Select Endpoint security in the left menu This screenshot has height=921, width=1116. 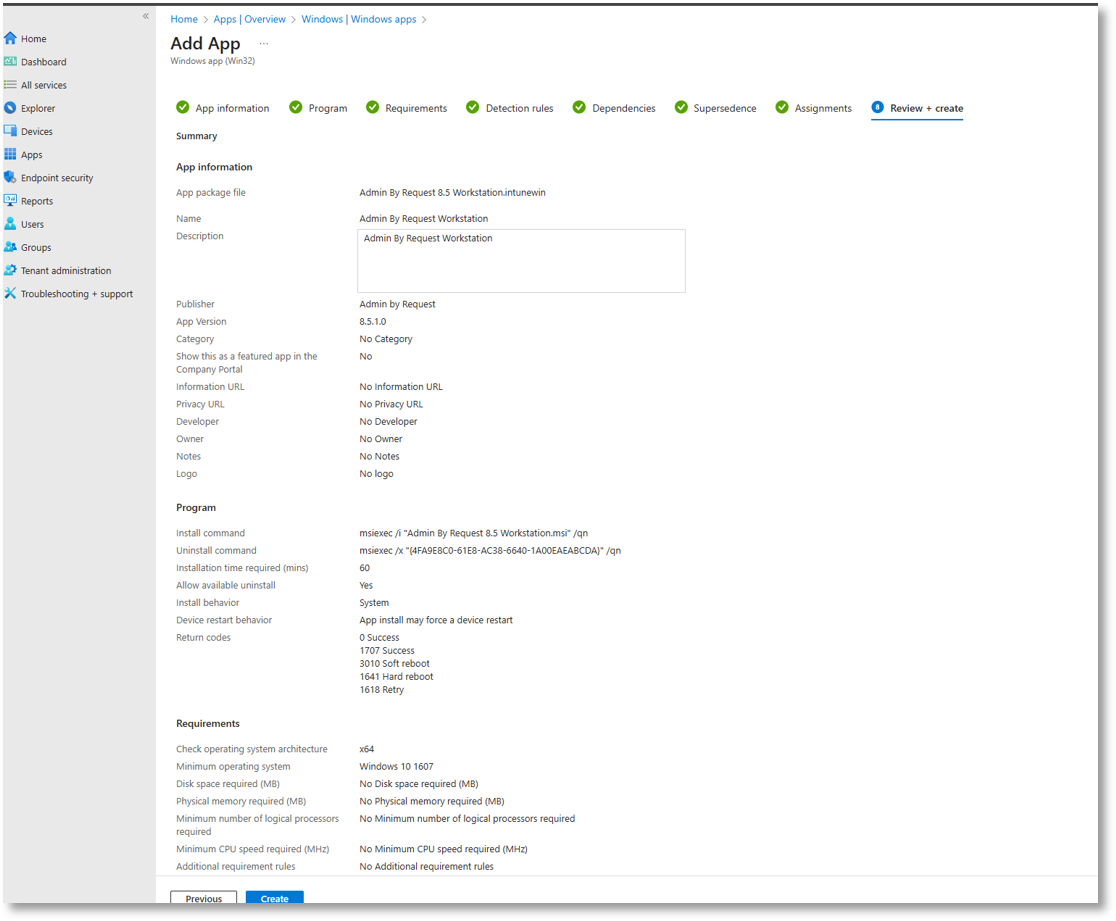tap(57, 178)
